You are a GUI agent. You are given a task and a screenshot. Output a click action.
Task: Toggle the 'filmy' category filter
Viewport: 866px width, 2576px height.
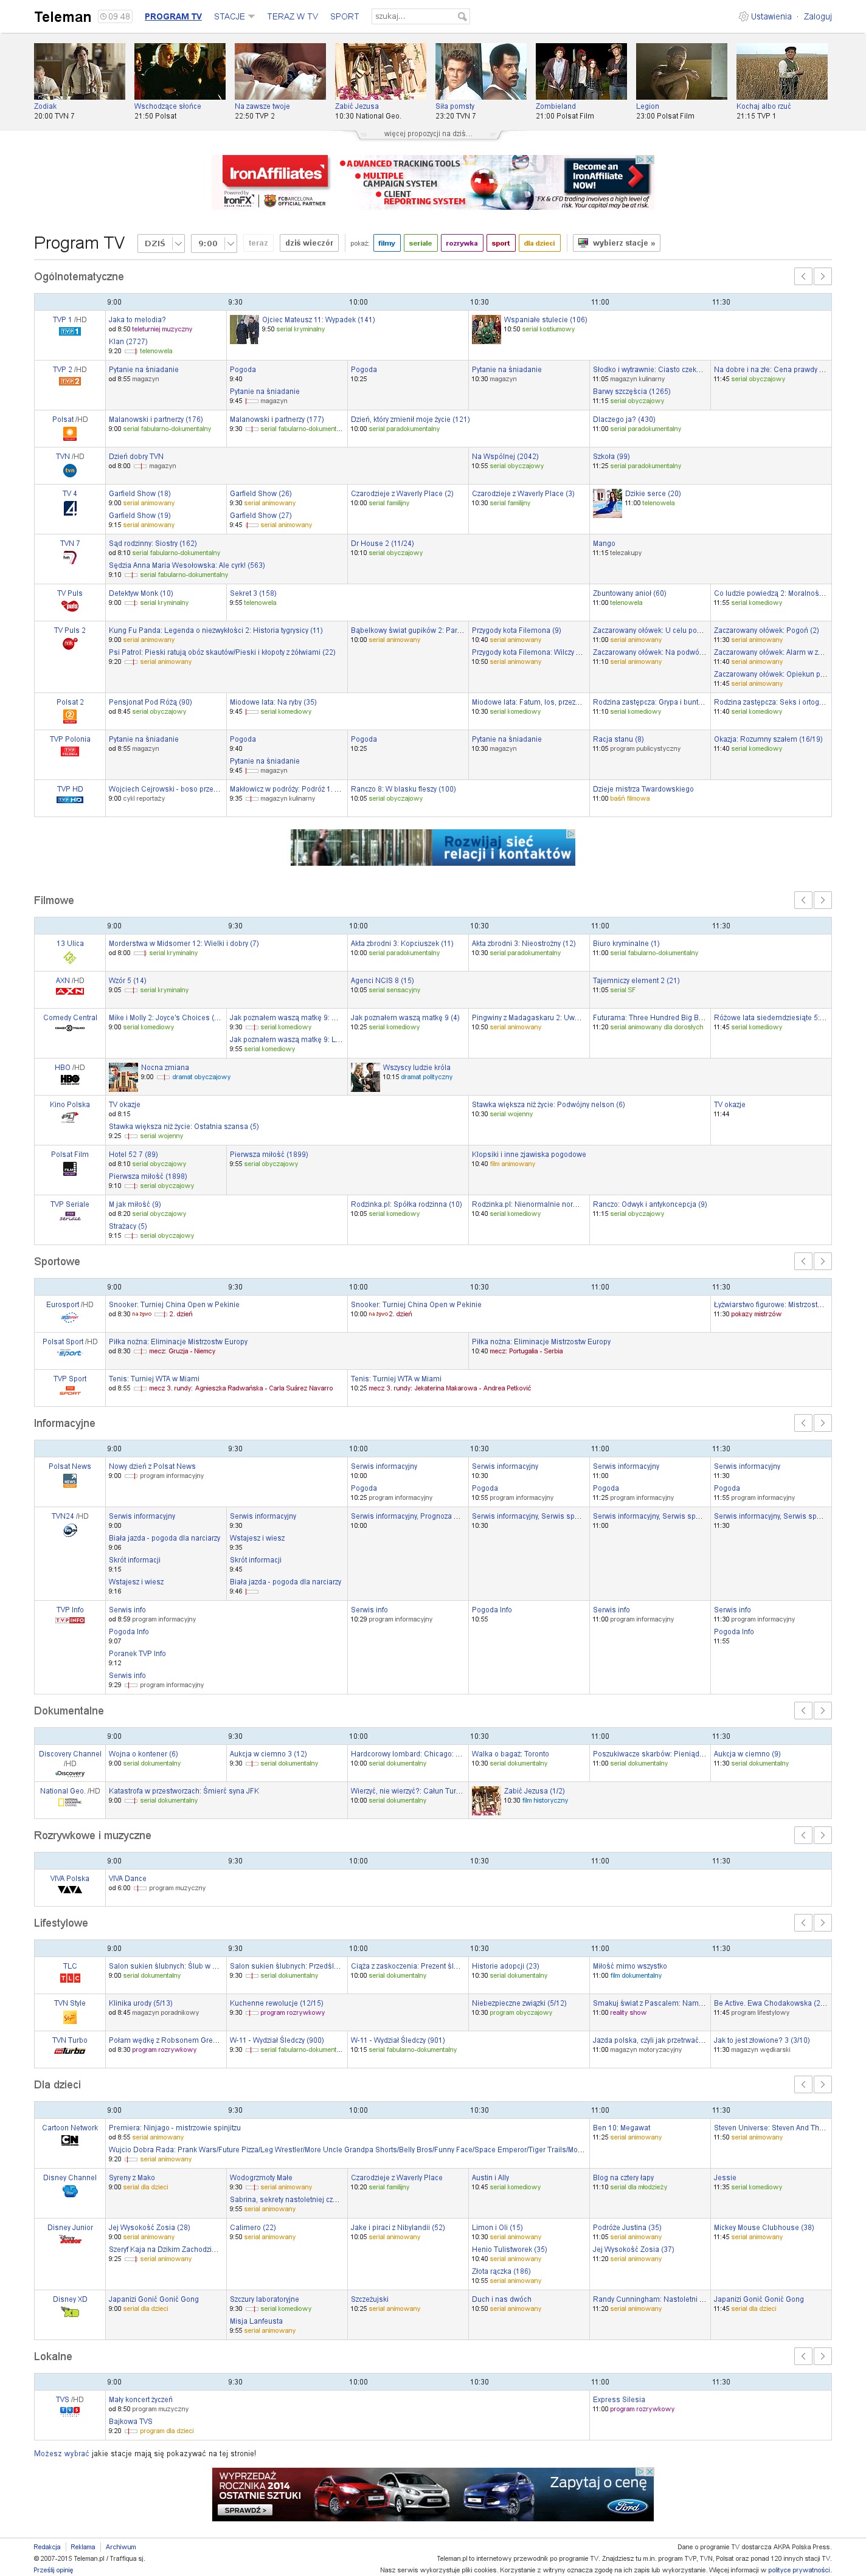tap(387, 243)
